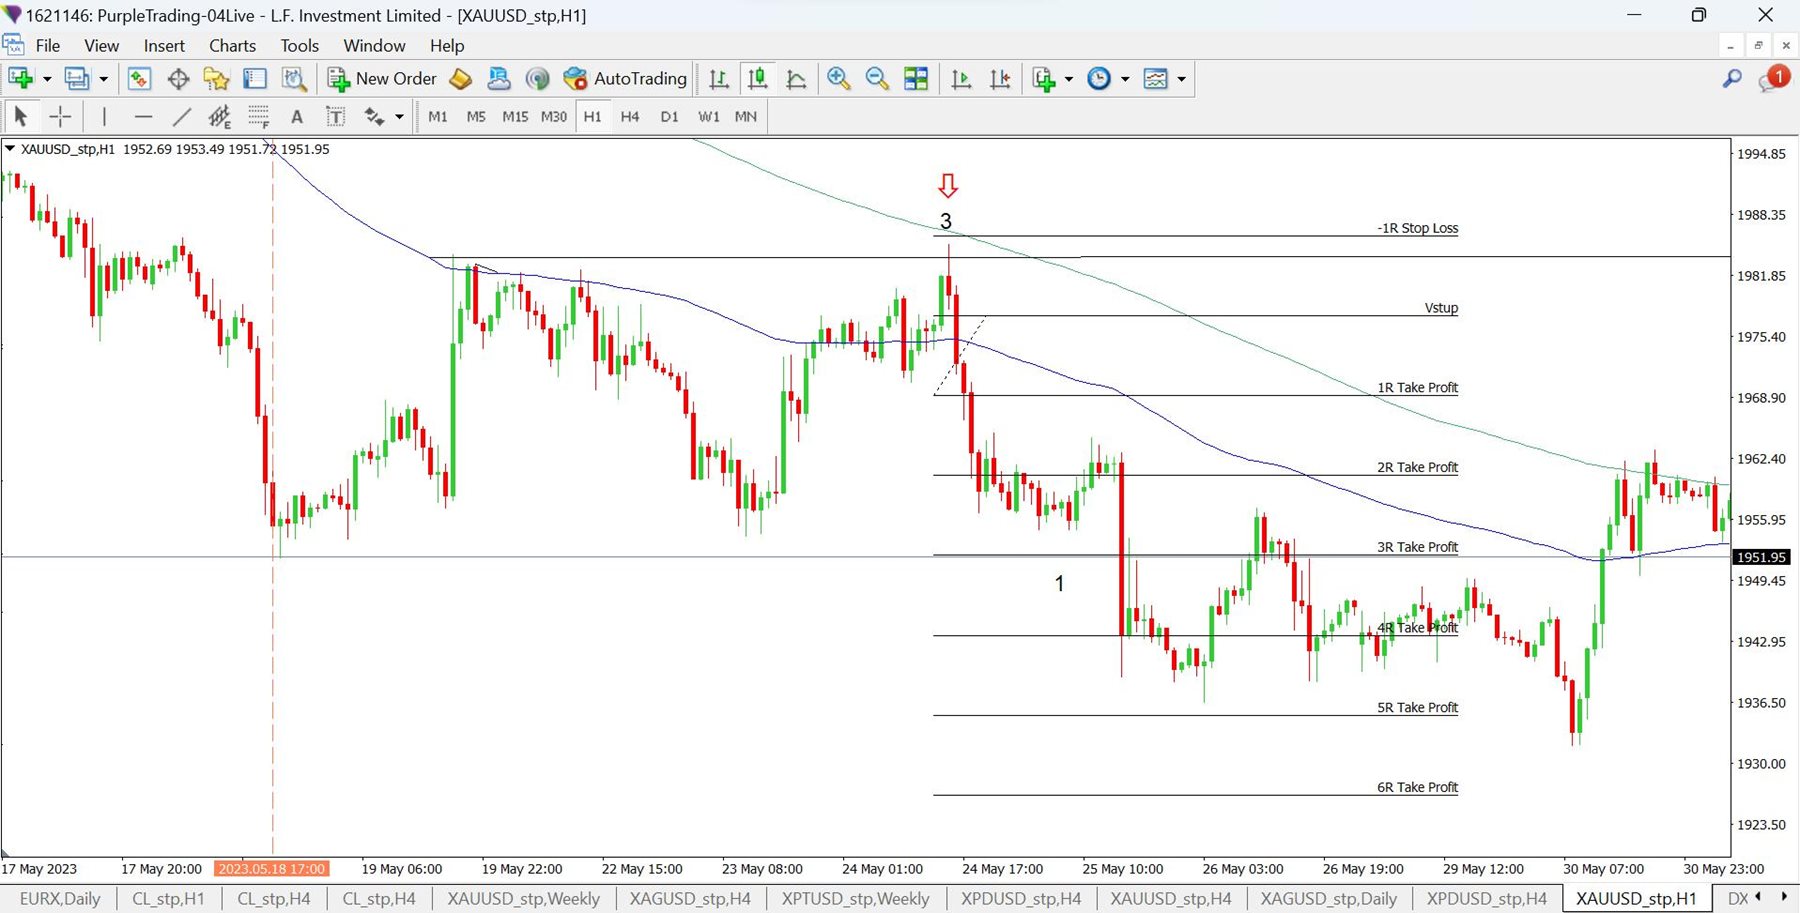
Task: Expand the Profiles dropdown arrow
Action: tap(103, 79)
